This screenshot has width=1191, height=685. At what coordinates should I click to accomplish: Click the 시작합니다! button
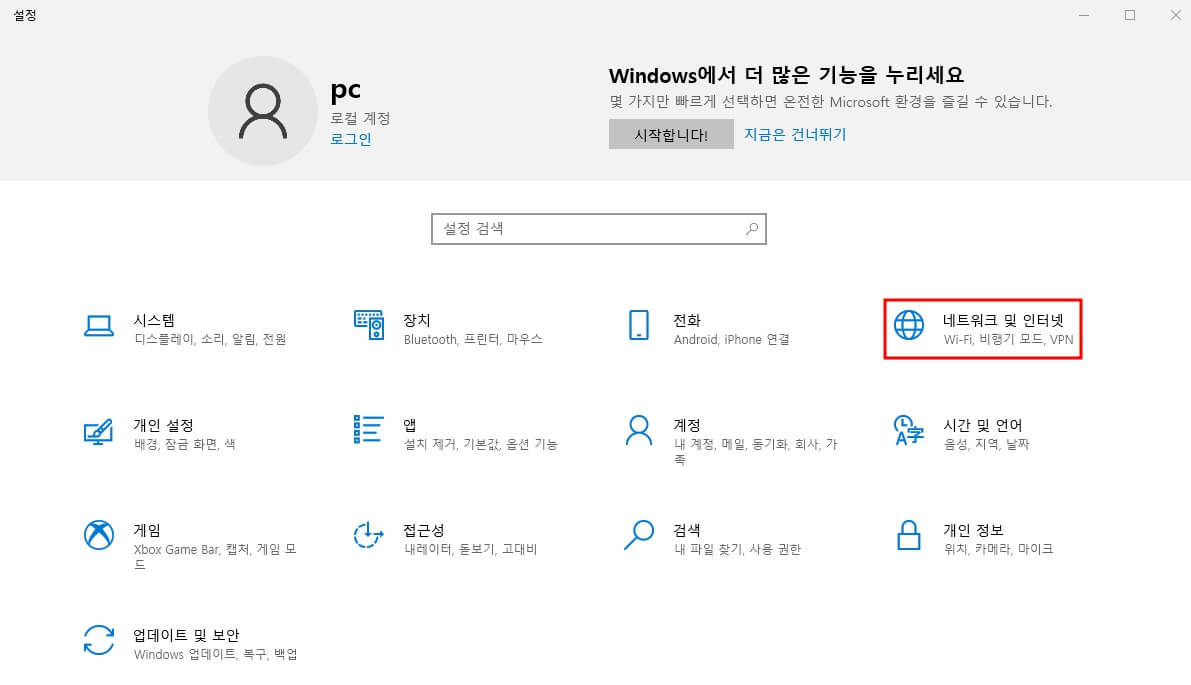[671, 134]
